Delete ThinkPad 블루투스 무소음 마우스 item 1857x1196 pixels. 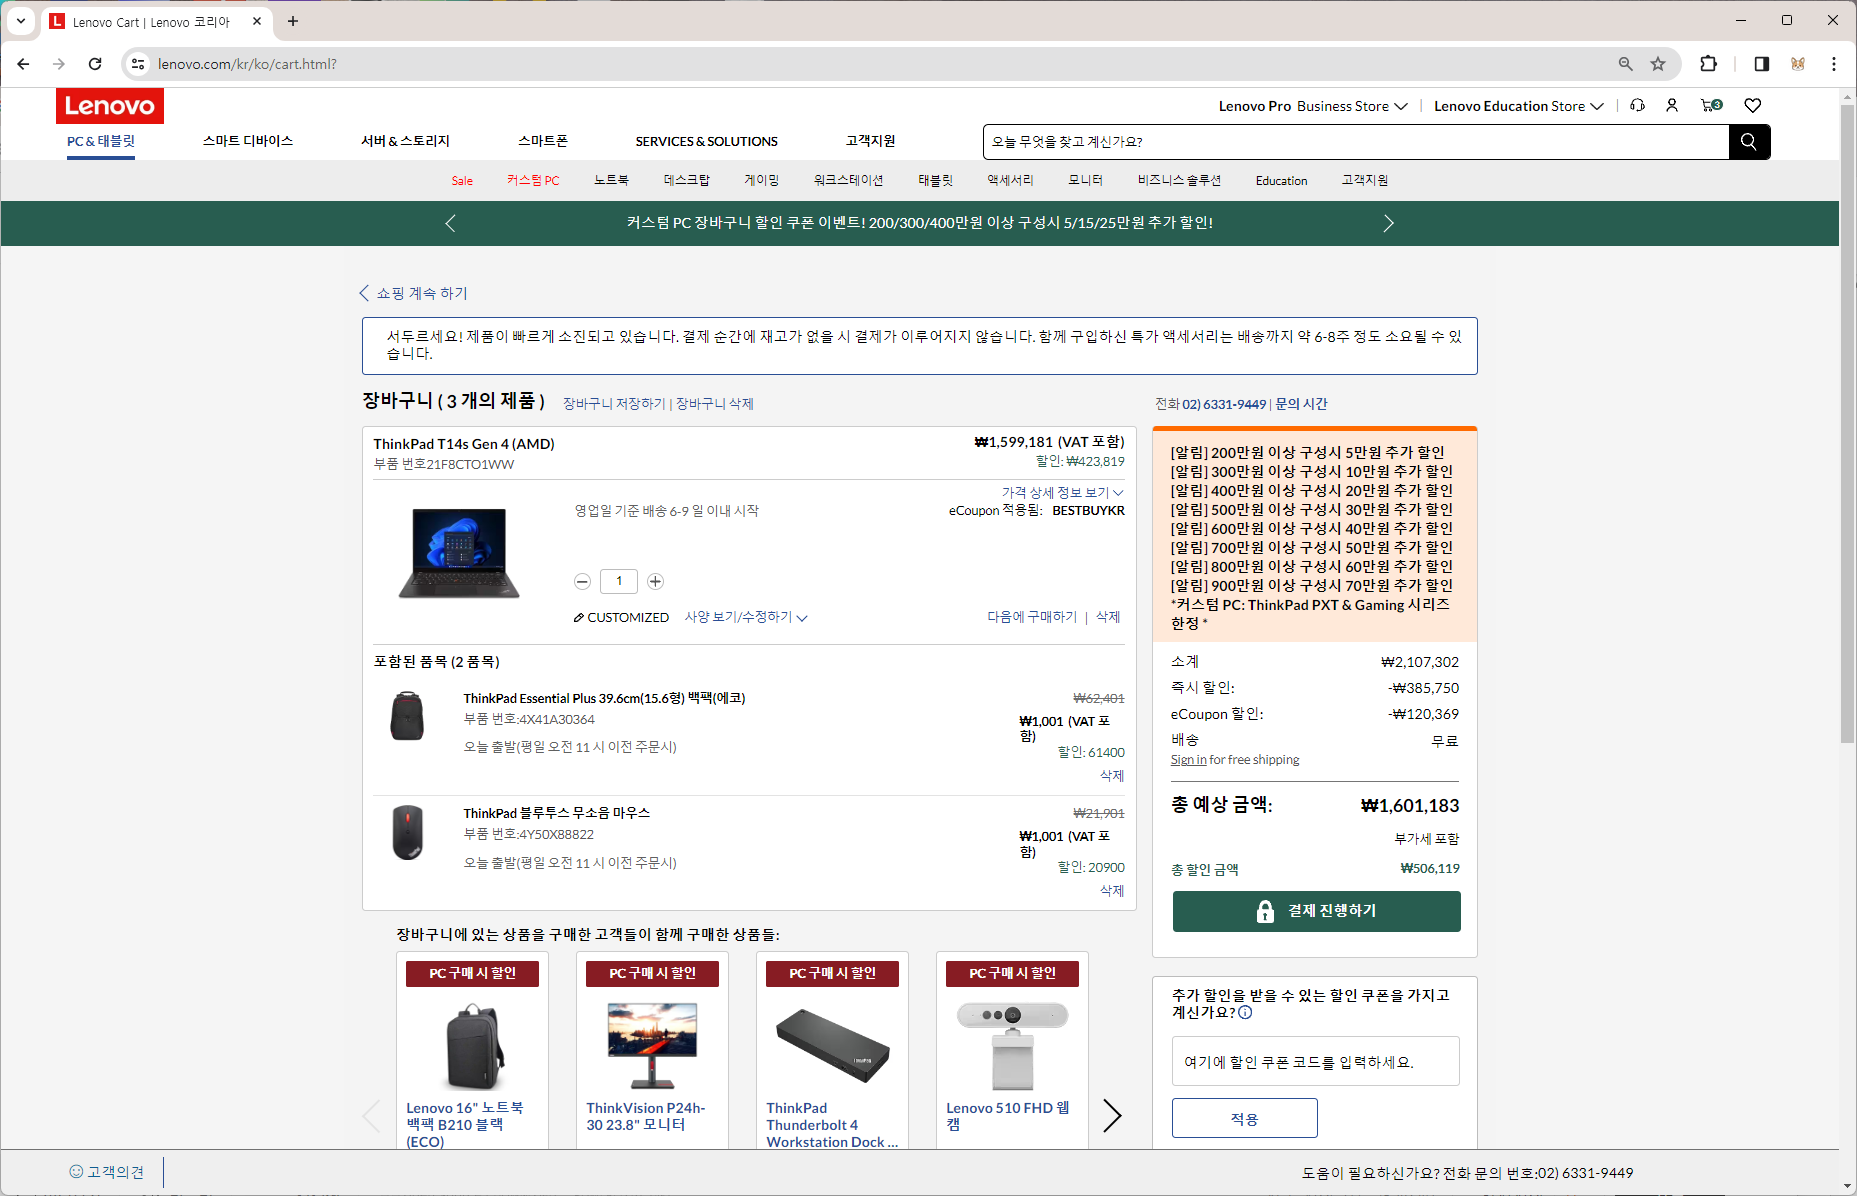[1112, 890]
